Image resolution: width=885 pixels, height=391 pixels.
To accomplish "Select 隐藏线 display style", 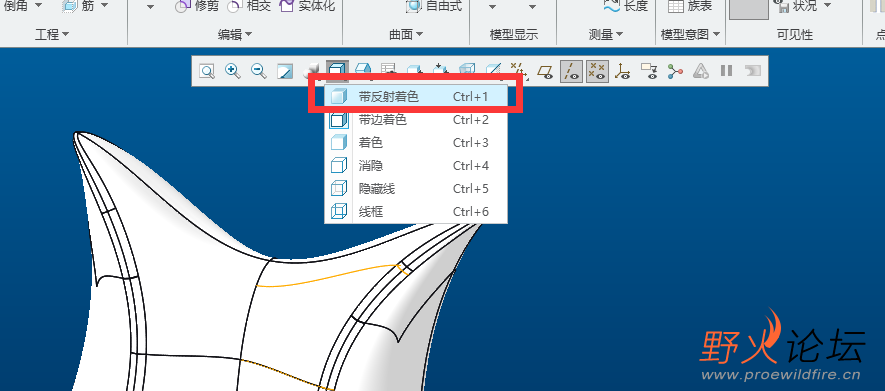I will tap(416, 188).
